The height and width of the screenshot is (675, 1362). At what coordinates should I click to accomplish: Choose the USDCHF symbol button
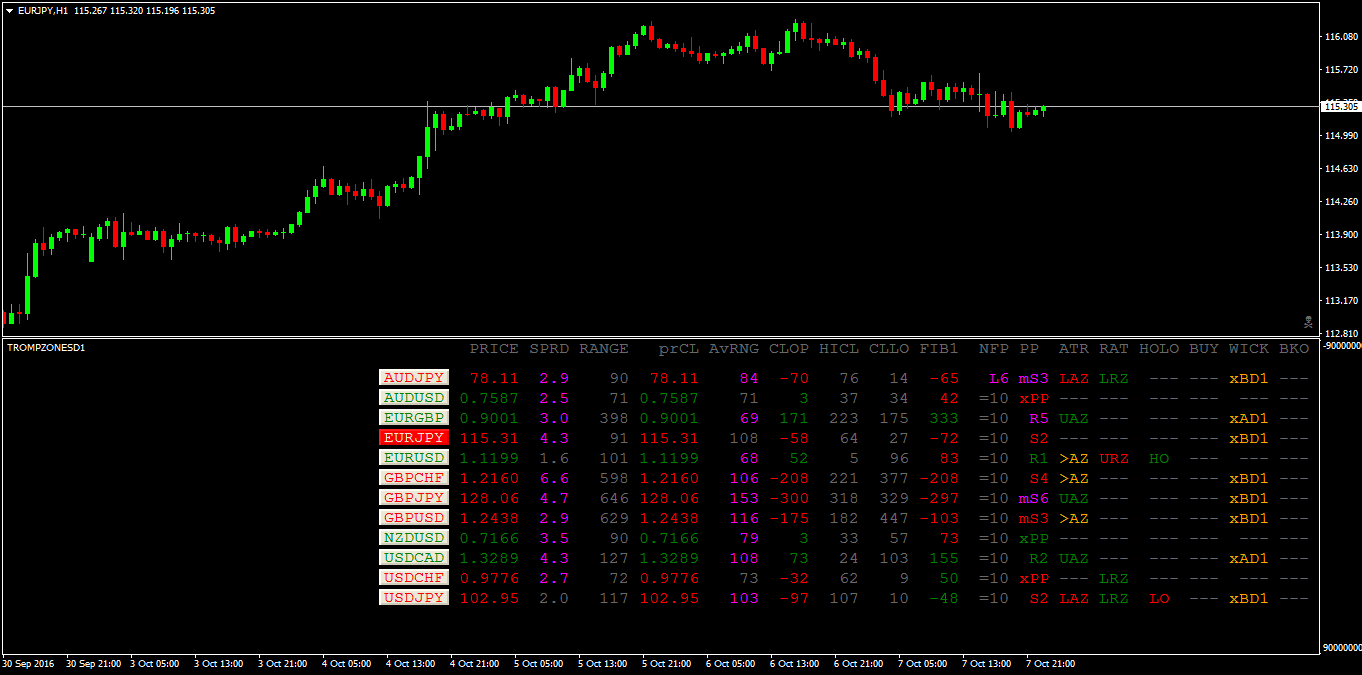pos(414,578)
